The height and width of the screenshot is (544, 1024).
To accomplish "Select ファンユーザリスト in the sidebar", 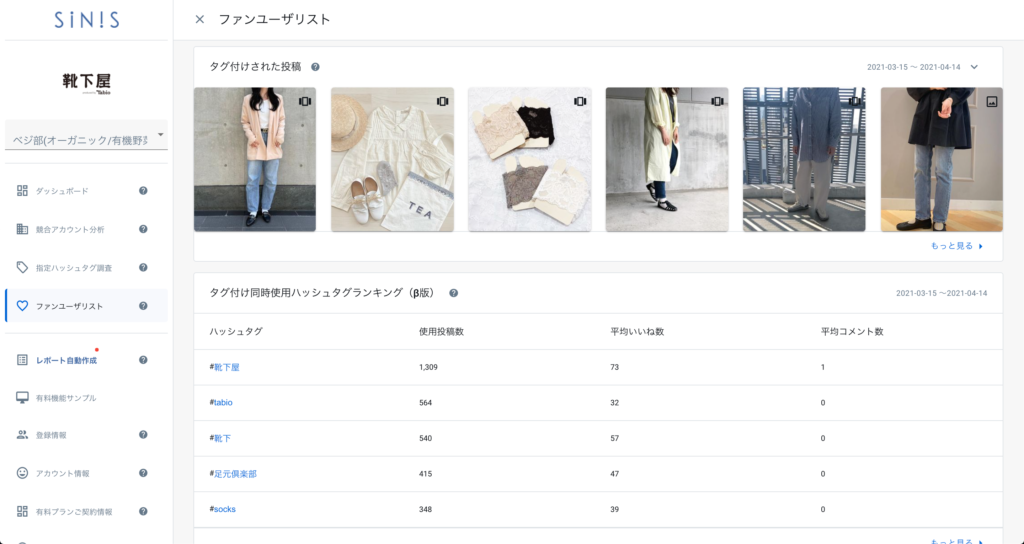I will (x=86, y=306).
